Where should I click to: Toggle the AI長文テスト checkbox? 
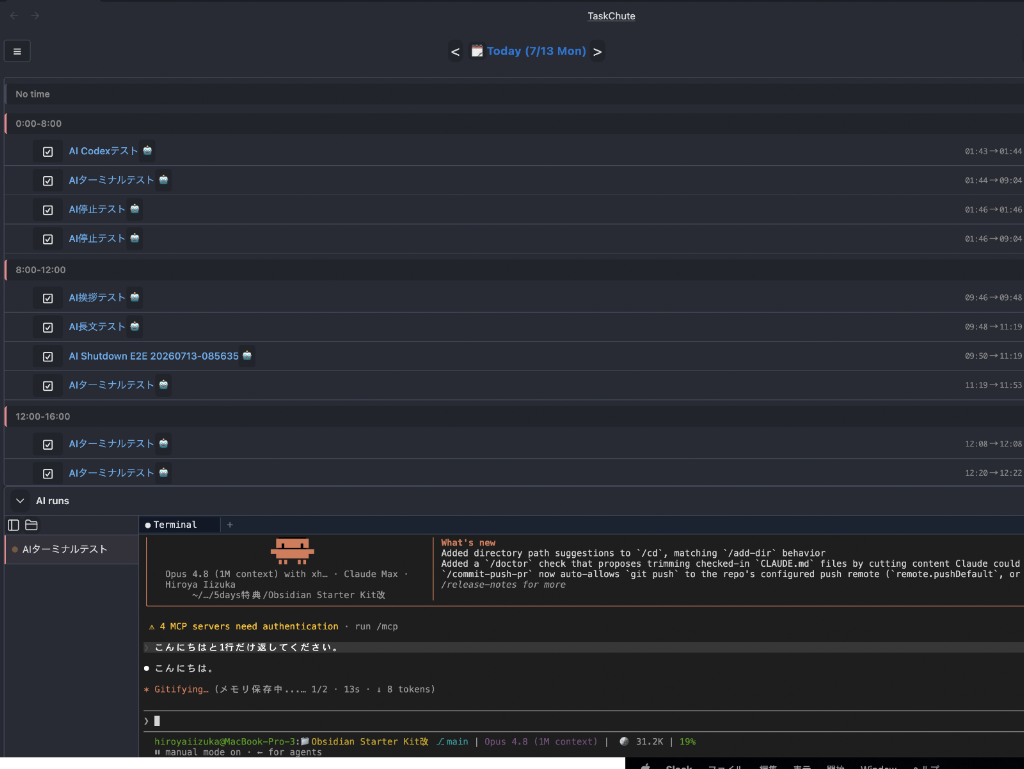pos(48,328)
